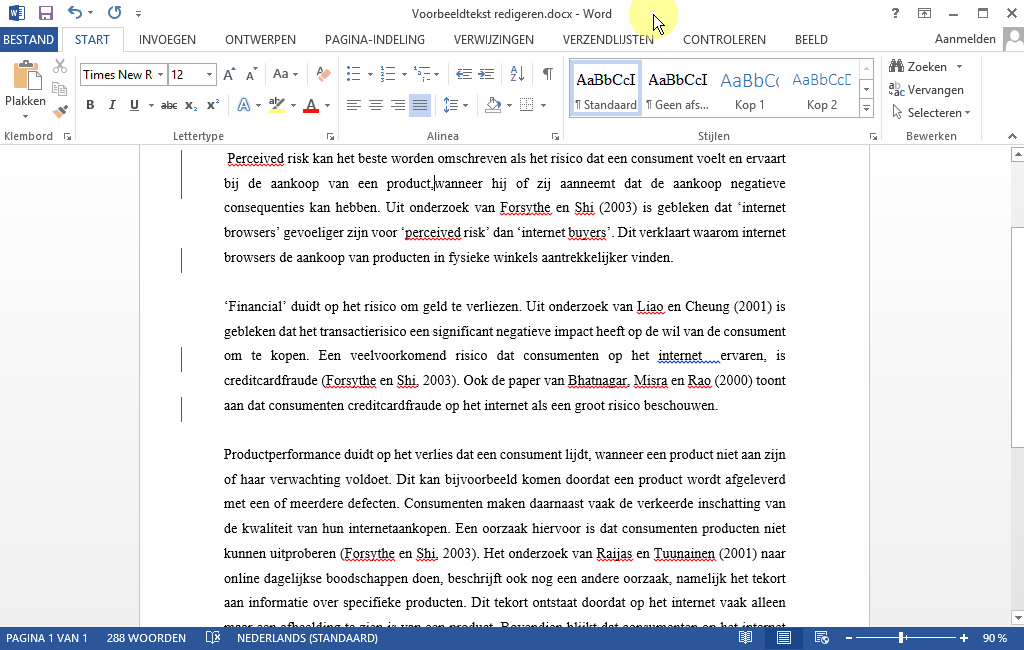Switch to read mode view

(x=745, y=638)
